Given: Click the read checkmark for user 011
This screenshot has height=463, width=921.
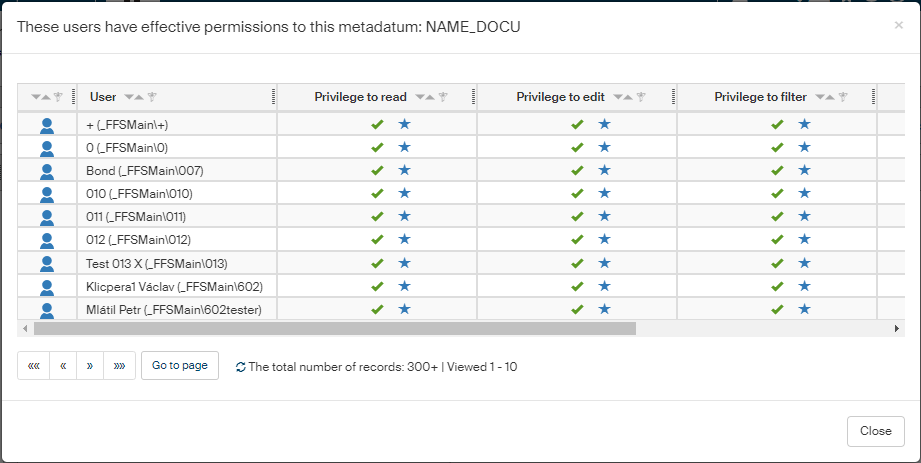Looking at the screenshot, I should [x=377, y=217].
